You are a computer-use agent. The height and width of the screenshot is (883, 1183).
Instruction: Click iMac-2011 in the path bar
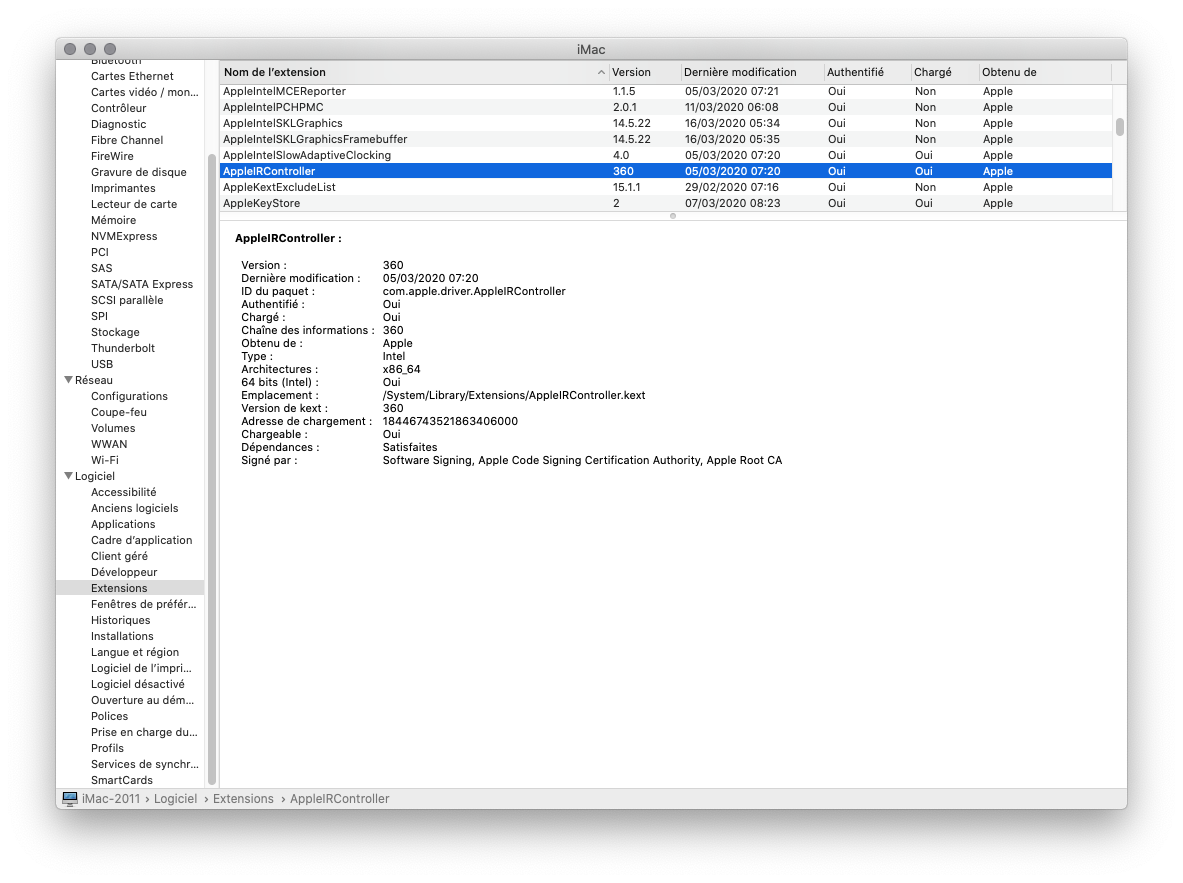click(x=111, y=798)
